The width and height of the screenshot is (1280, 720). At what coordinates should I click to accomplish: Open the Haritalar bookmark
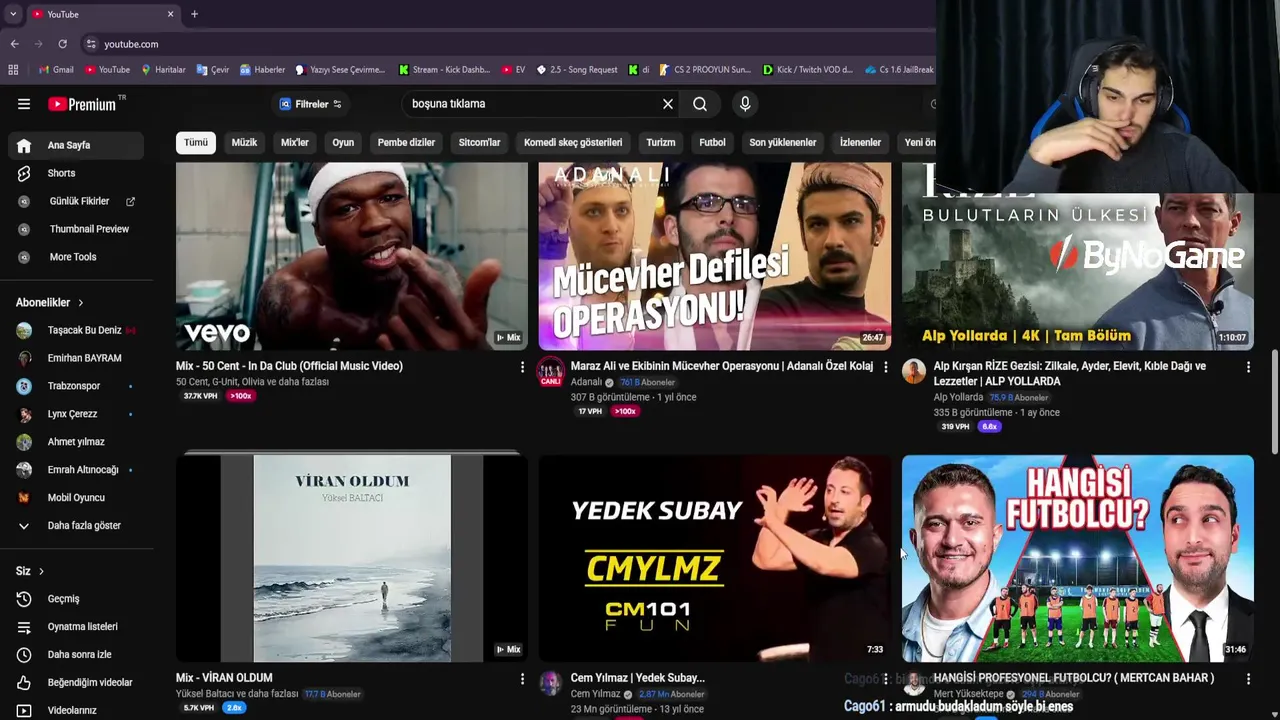click(x=163, y=70)
